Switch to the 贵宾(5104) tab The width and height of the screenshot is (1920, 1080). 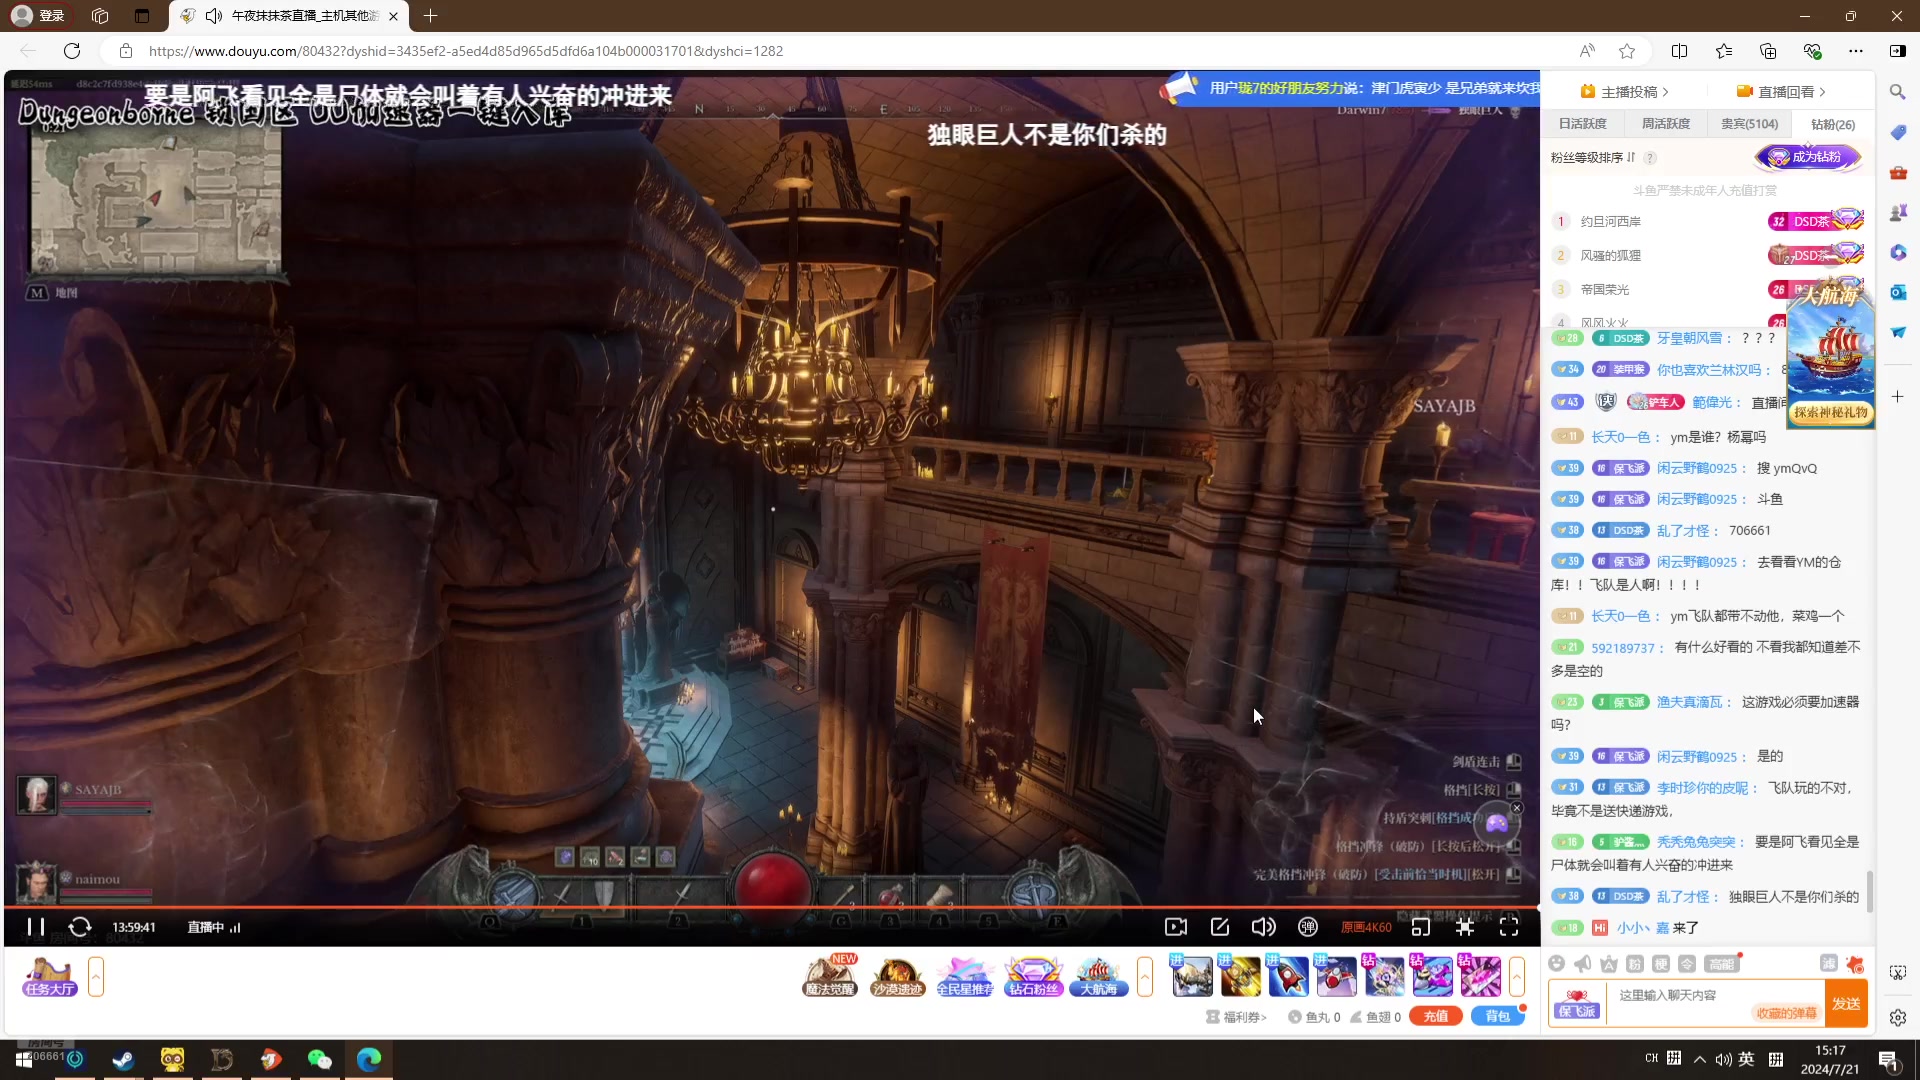point(1749,124)
